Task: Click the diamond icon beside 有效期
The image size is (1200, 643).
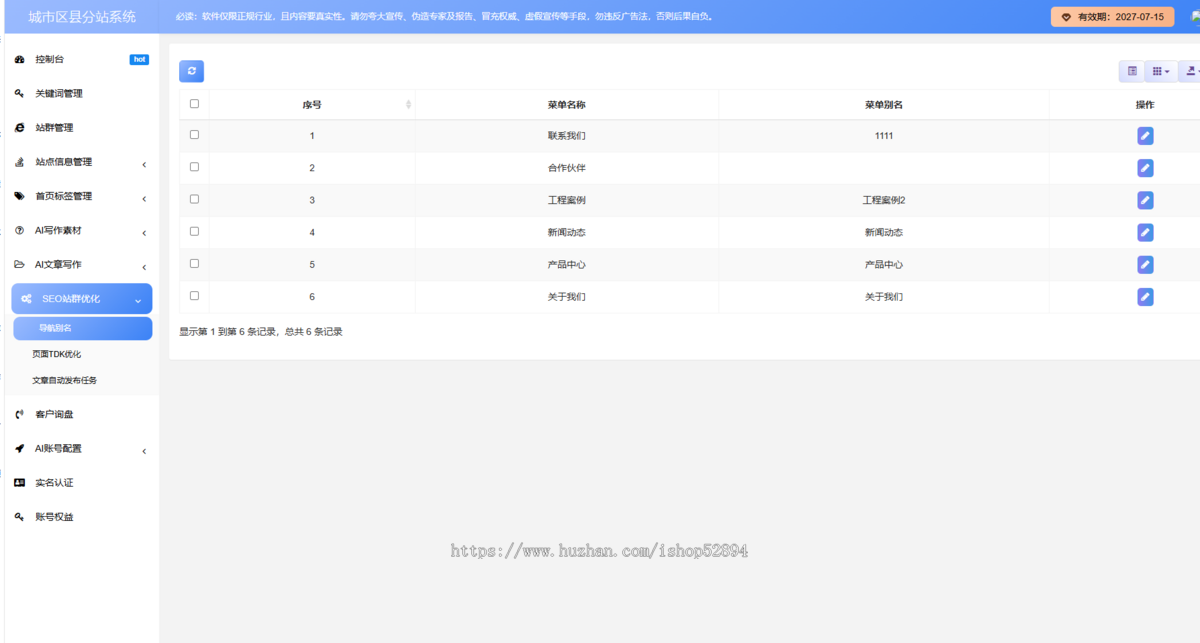Action: pyautogui.click(x=1067, y=18)
